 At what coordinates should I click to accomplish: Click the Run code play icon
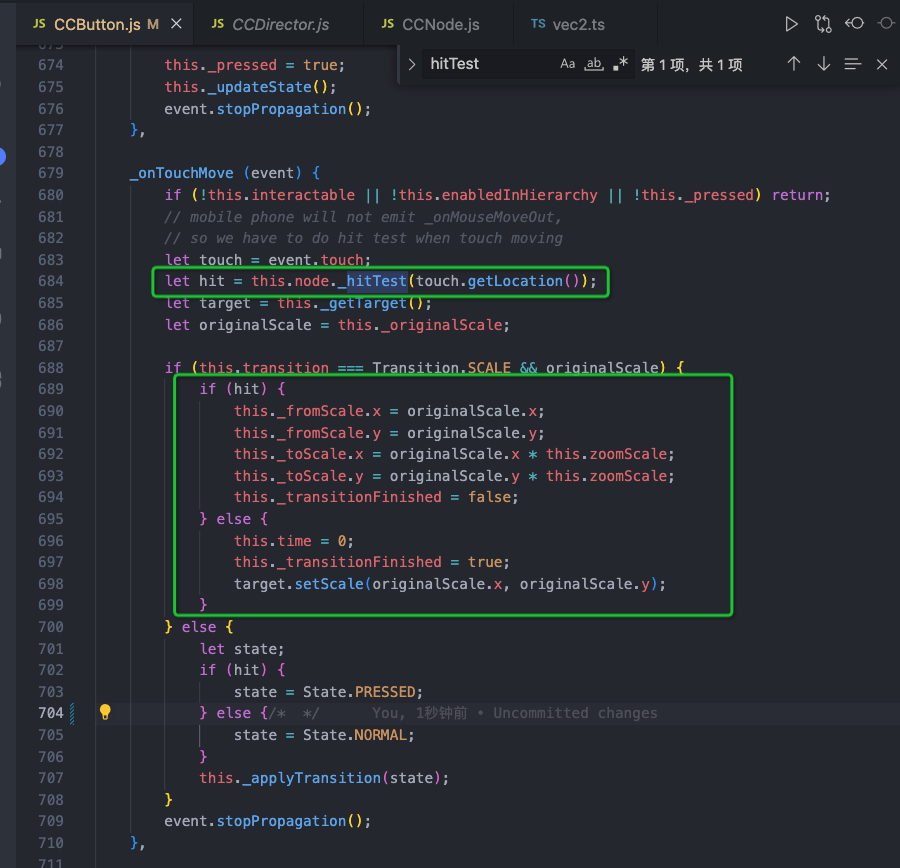[791, 24]
